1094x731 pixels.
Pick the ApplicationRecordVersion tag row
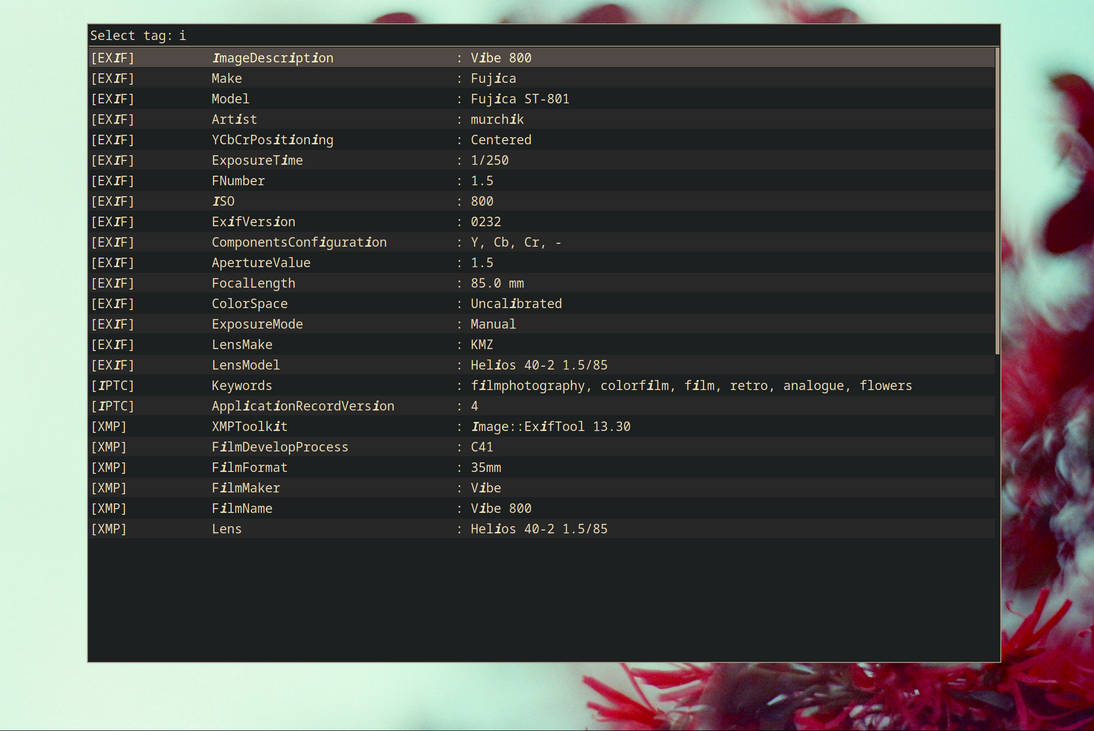click(542, 406)
